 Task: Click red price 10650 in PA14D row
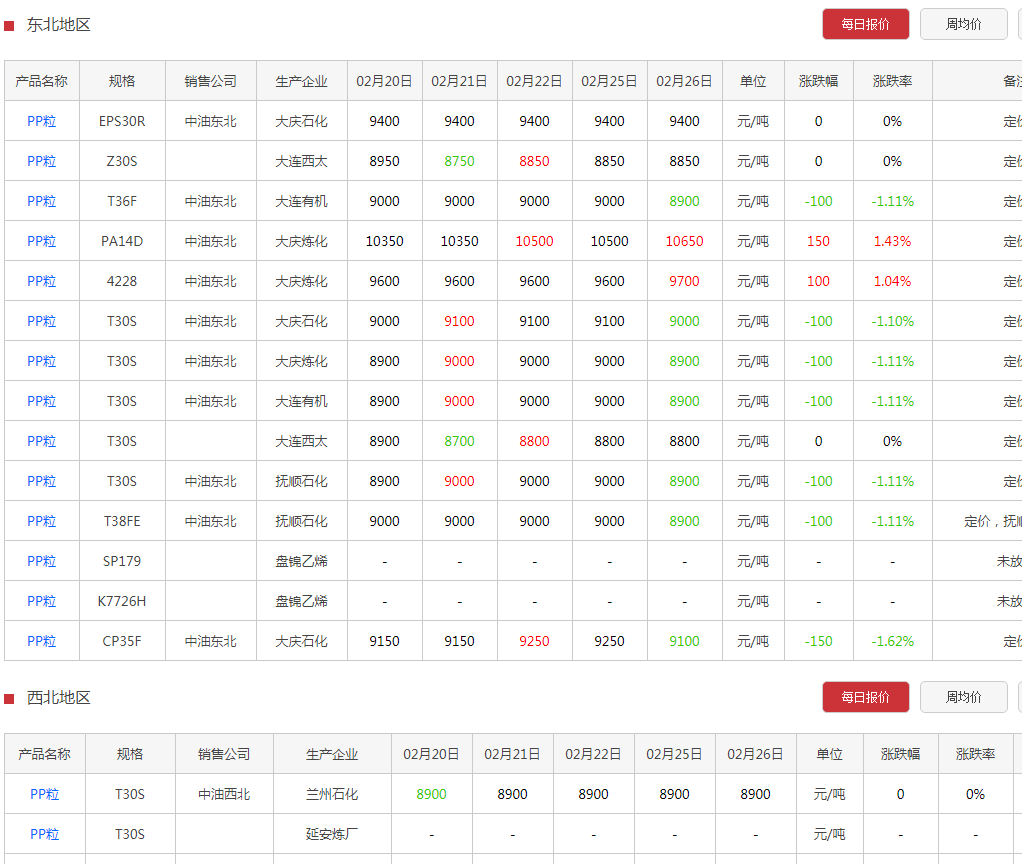click(x=684, y=241)
